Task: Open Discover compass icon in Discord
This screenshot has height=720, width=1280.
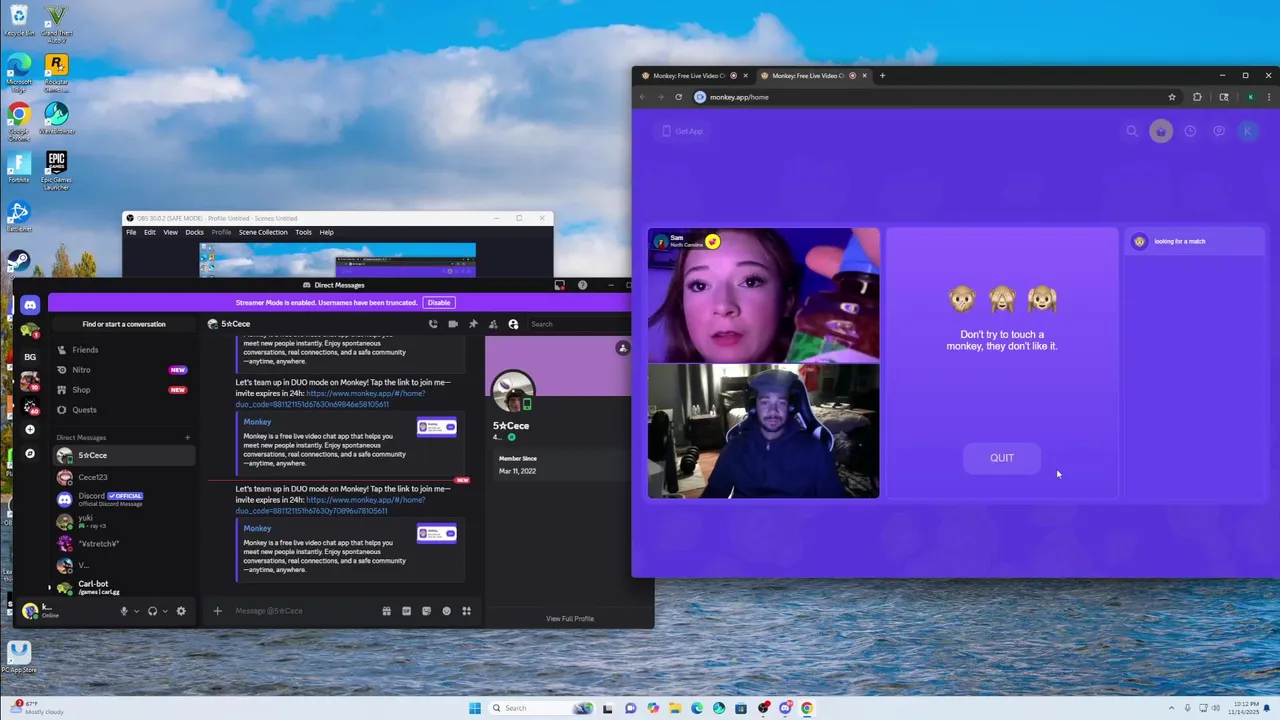Action: pyautogui.click(x=30, y=453)
